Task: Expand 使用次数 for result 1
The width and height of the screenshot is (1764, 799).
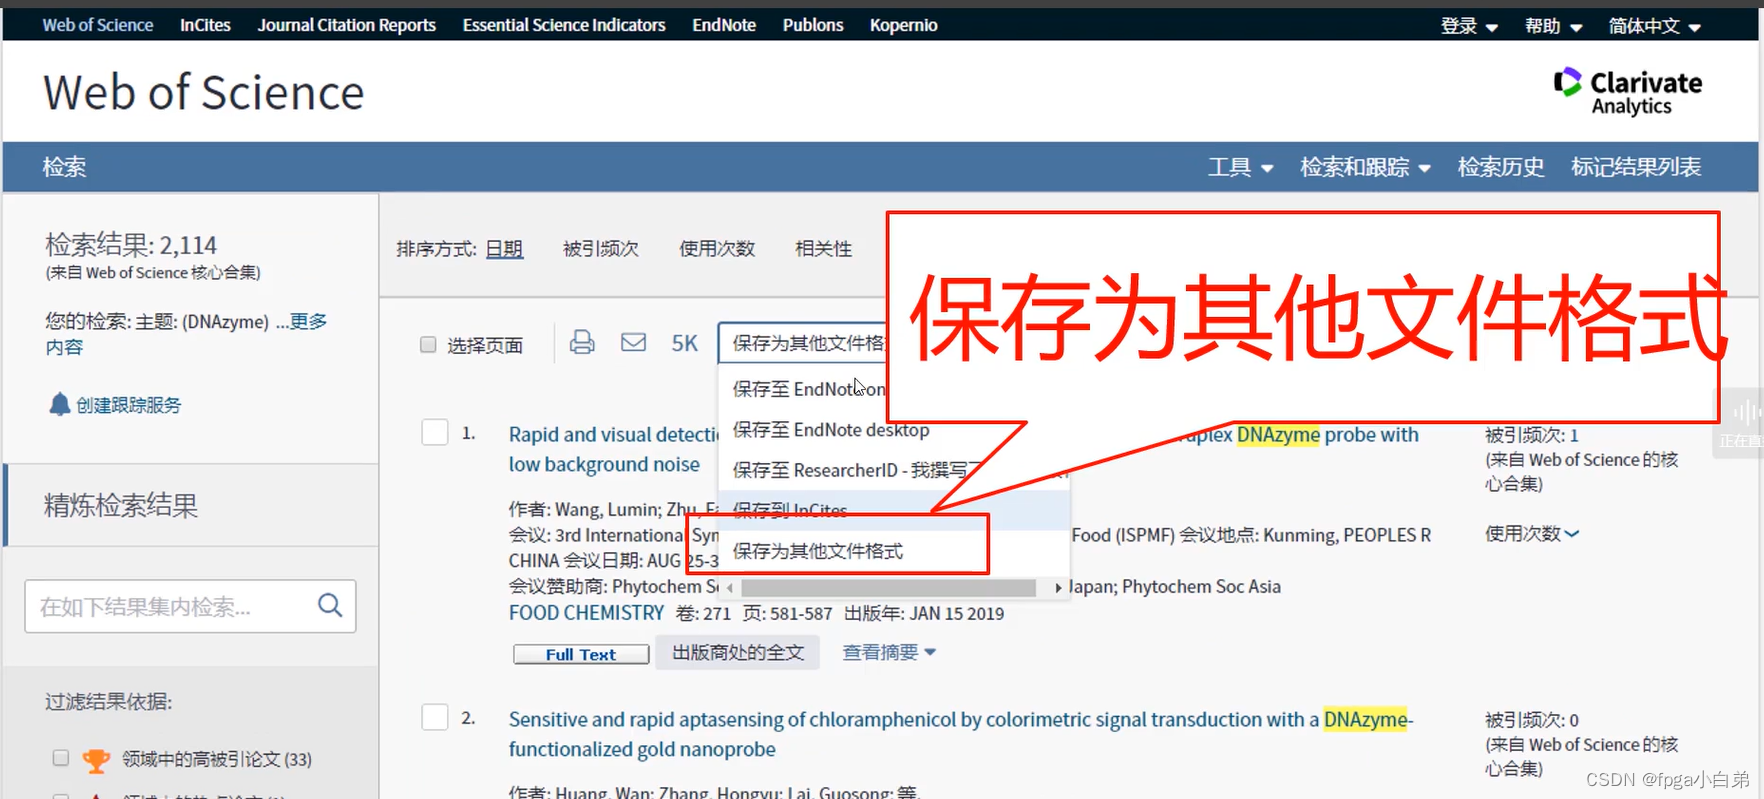Action: (x=1532, y=534)
